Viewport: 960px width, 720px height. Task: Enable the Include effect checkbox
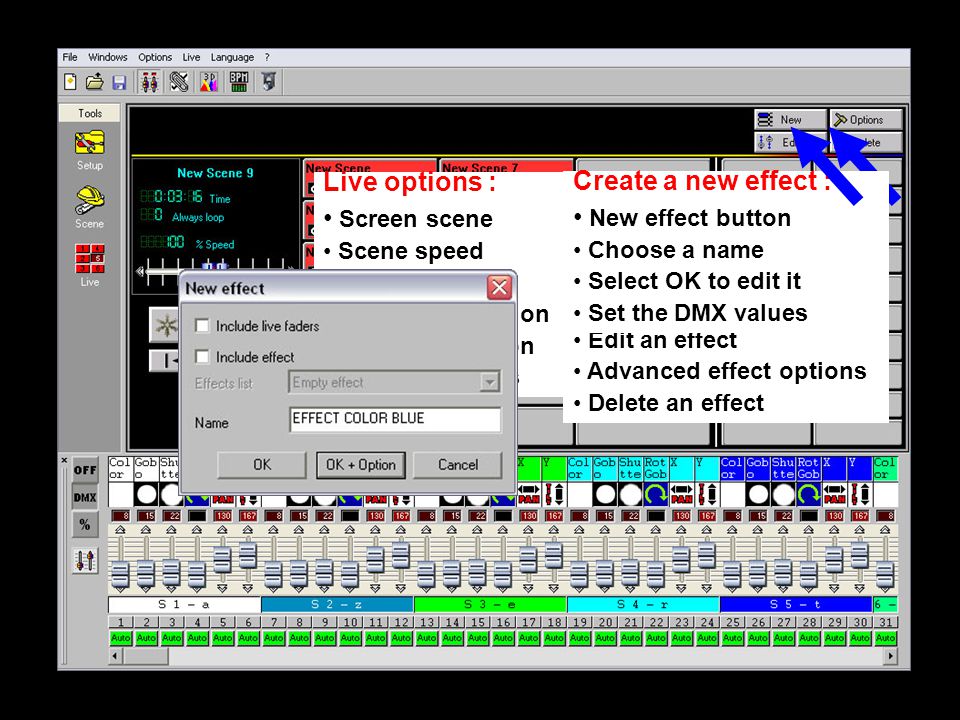coord(202,356)
